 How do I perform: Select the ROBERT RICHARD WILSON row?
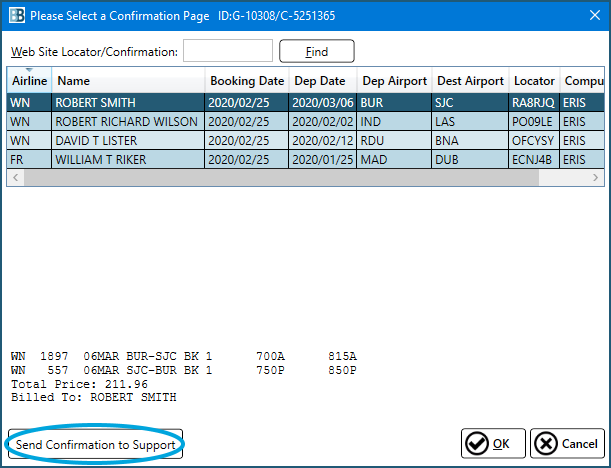[128, 121]
